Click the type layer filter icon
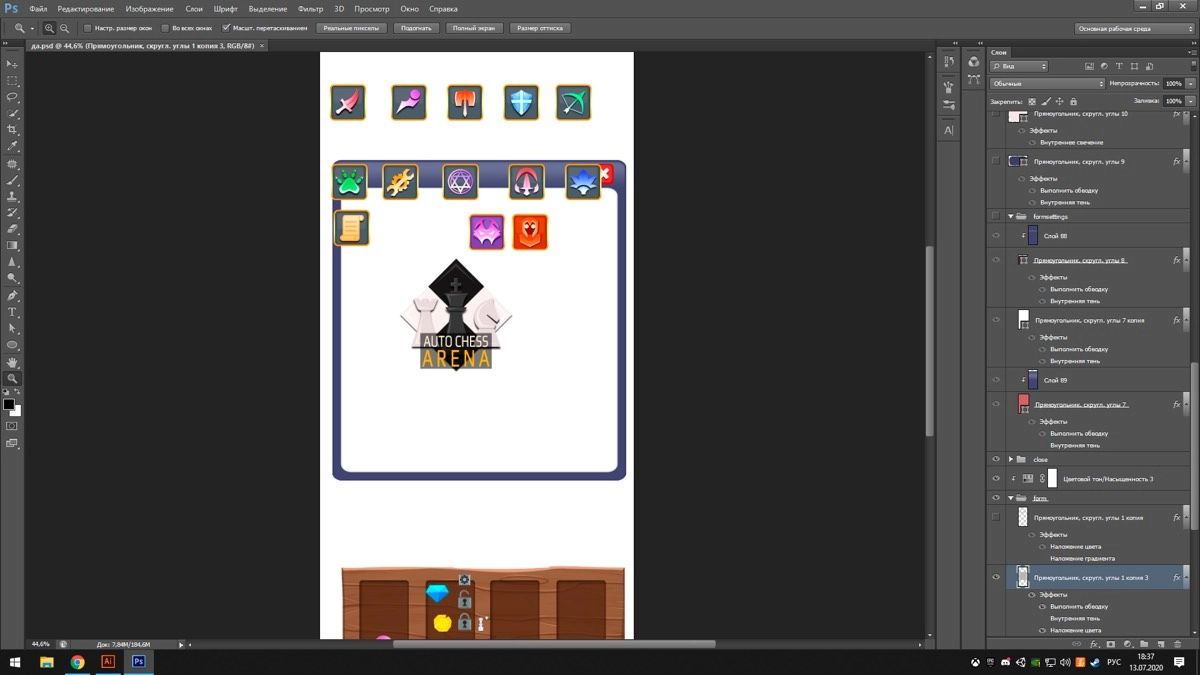The image size is (1200, 675). [x=1119, y=66]
